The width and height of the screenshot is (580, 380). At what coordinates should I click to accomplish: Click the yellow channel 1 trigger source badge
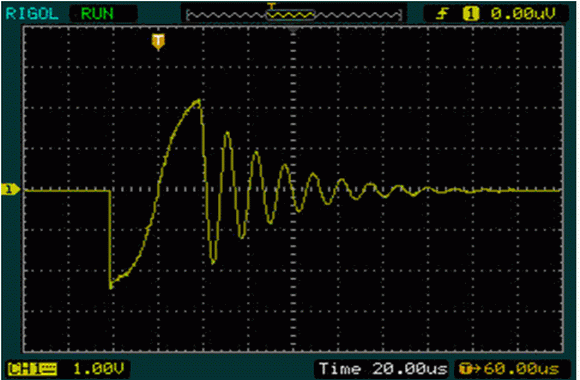coord(471,14)
